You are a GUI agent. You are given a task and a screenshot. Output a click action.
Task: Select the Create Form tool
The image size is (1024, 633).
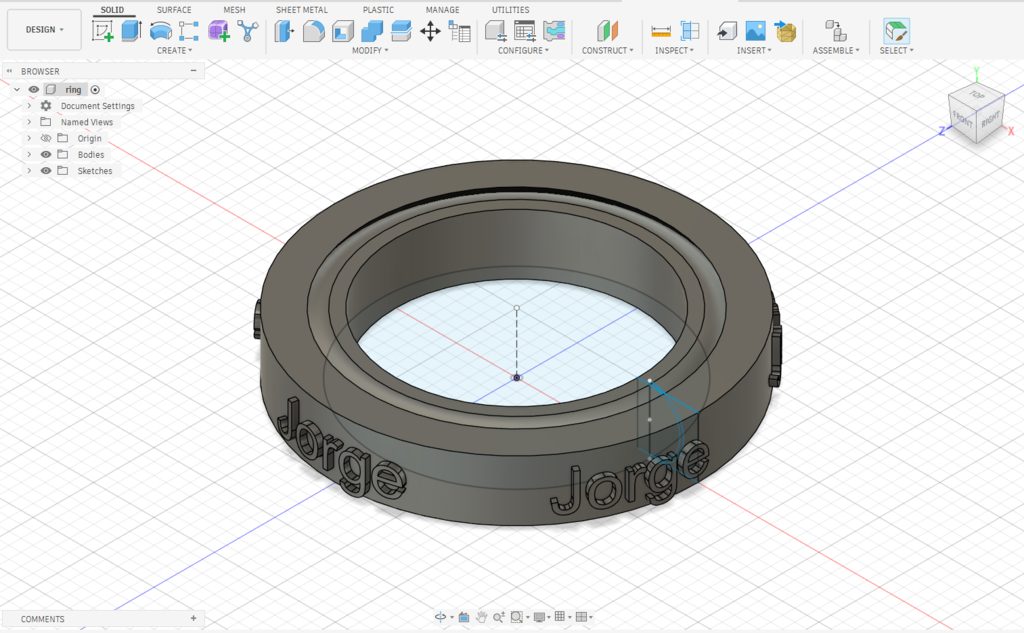tap(219, 31)
